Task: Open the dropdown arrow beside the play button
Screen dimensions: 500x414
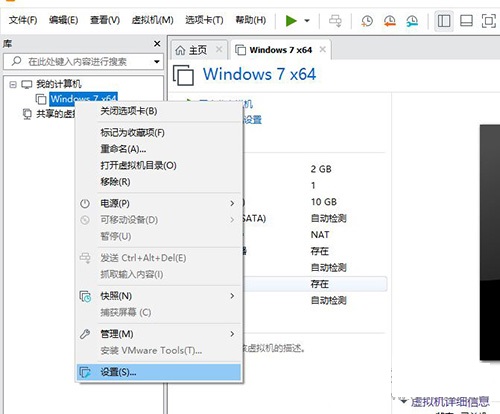Action: click(x=307, y=21)
